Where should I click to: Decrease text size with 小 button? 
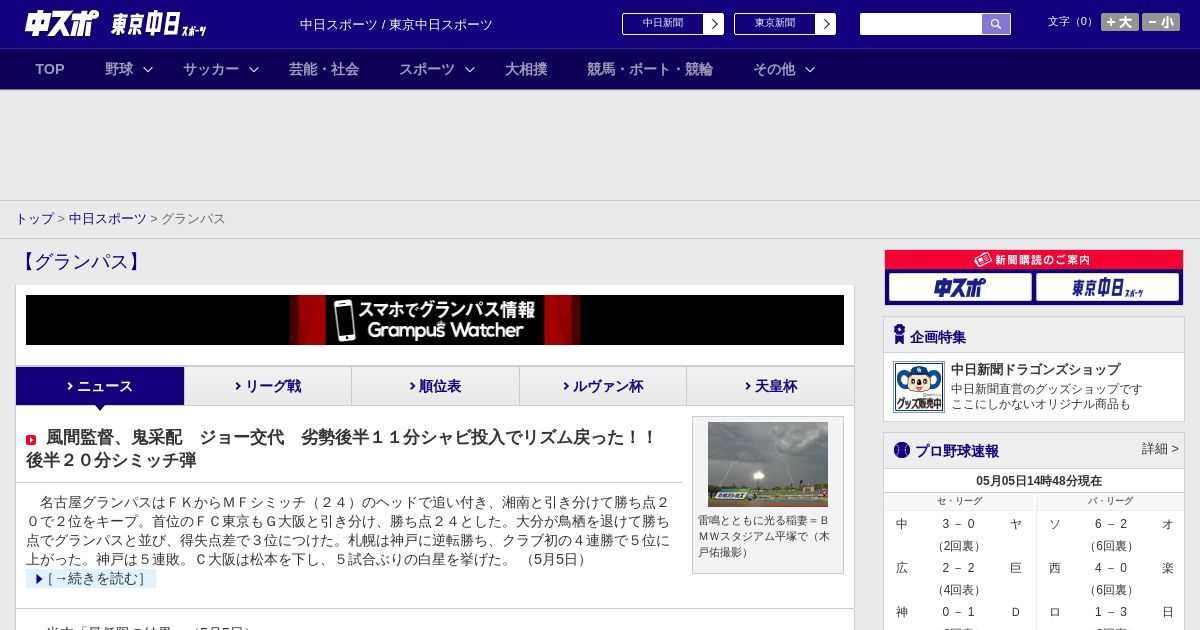1161,22
